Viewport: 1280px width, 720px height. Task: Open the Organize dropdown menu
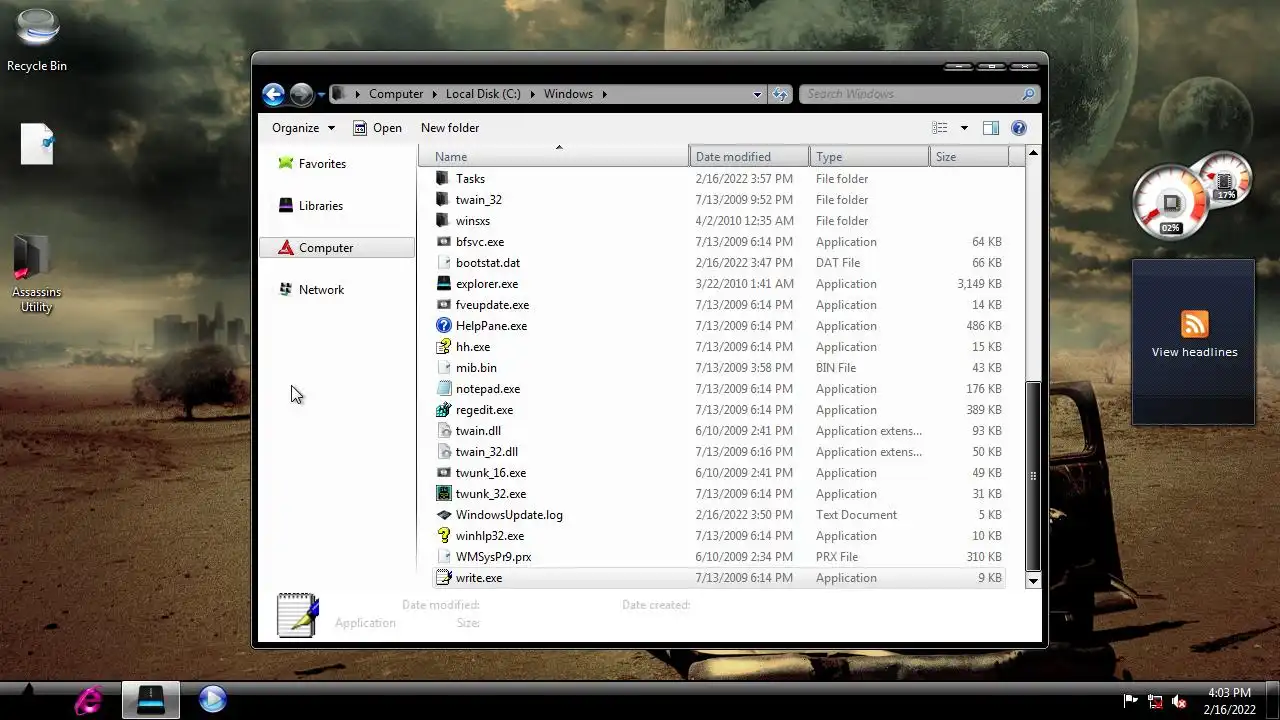point(303,128)
